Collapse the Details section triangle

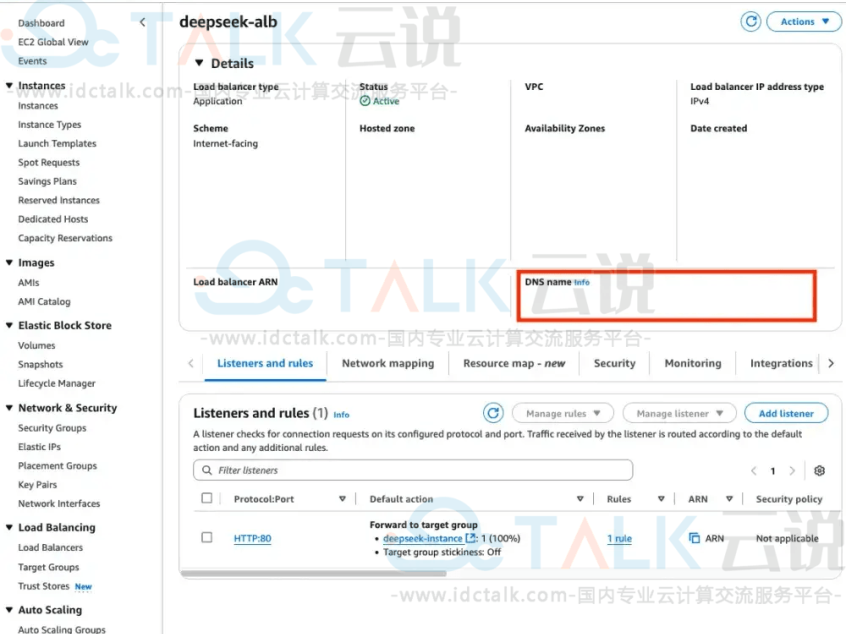[199, 63]
